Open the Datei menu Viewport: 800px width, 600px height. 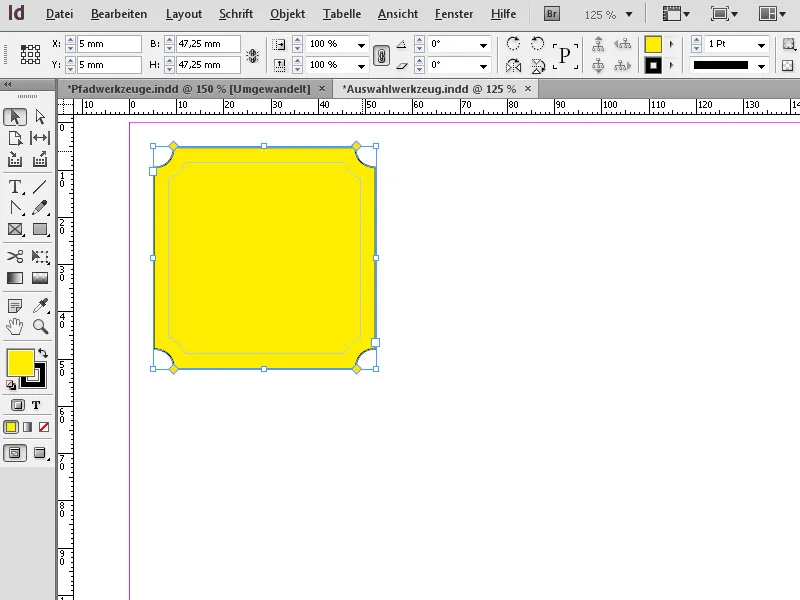pos(59,14)
